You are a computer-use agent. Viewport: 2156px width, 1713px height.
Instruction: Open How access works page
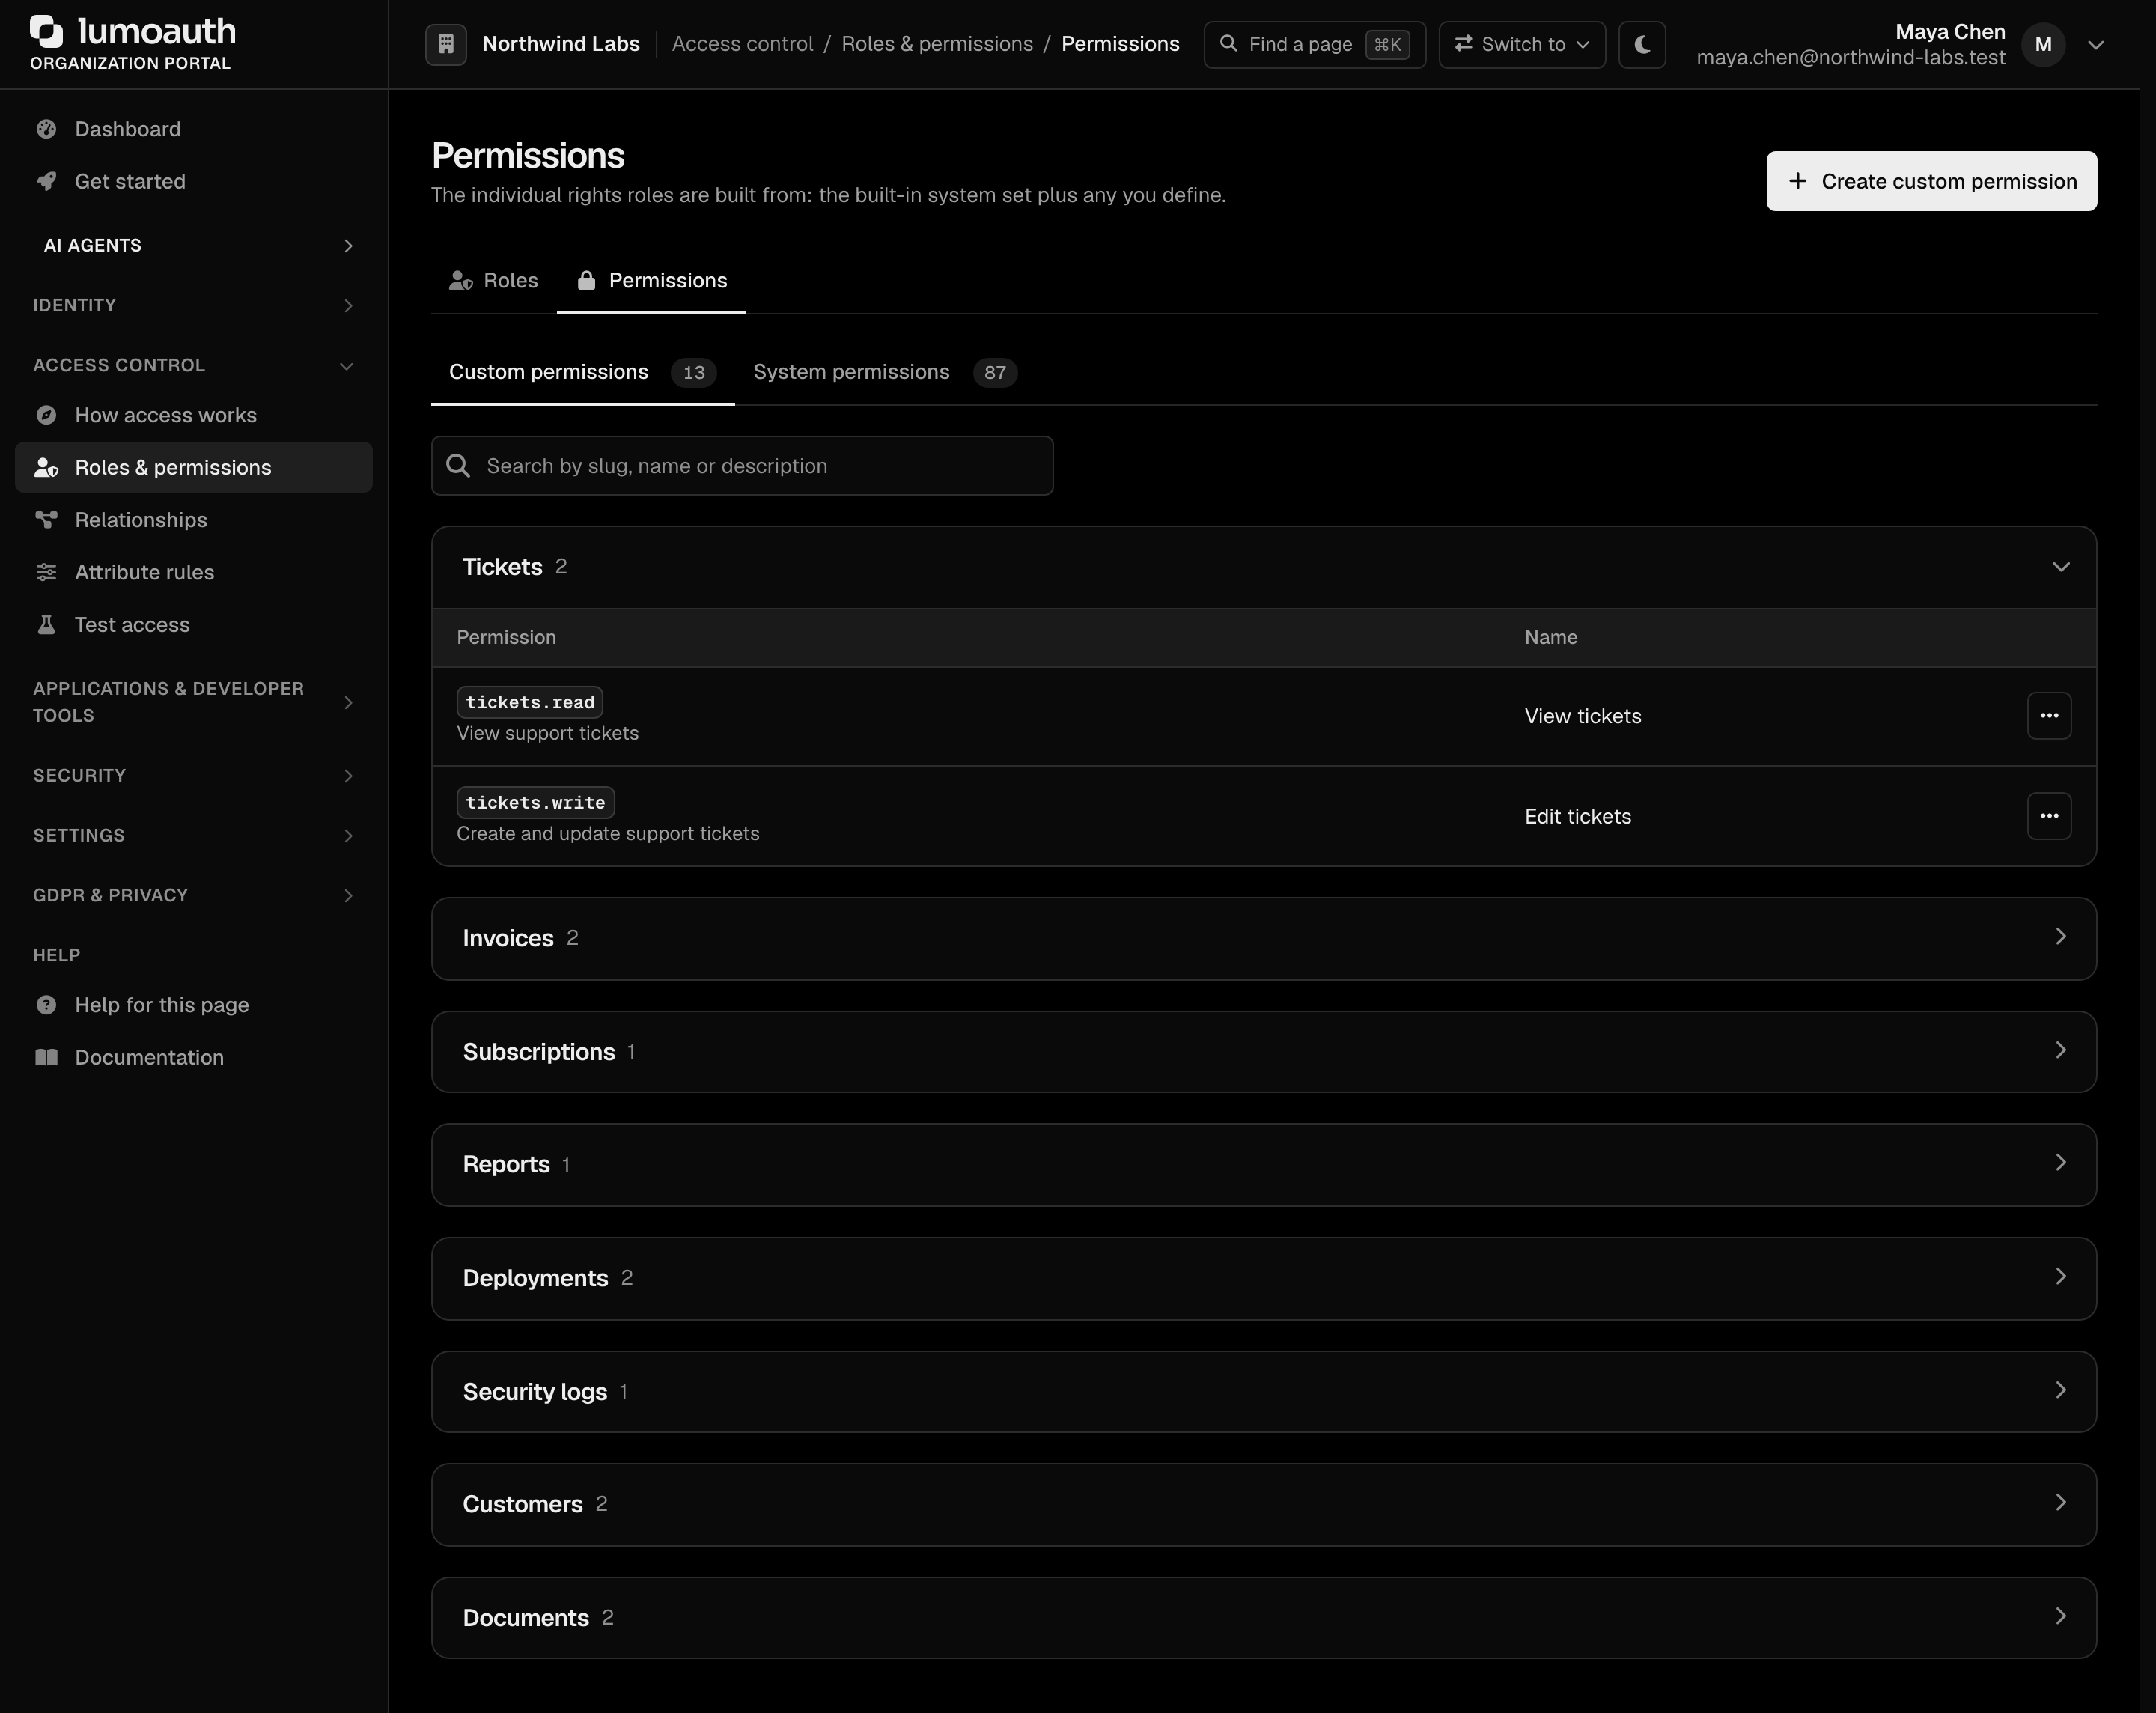194,415
